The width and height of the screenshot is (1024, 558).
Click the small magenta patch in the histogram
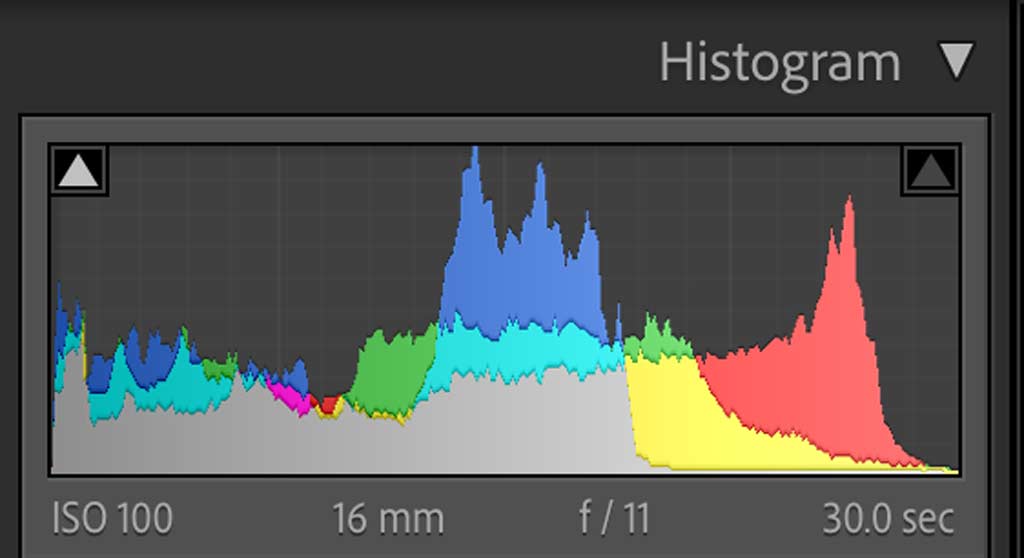[x=291, y=398]
